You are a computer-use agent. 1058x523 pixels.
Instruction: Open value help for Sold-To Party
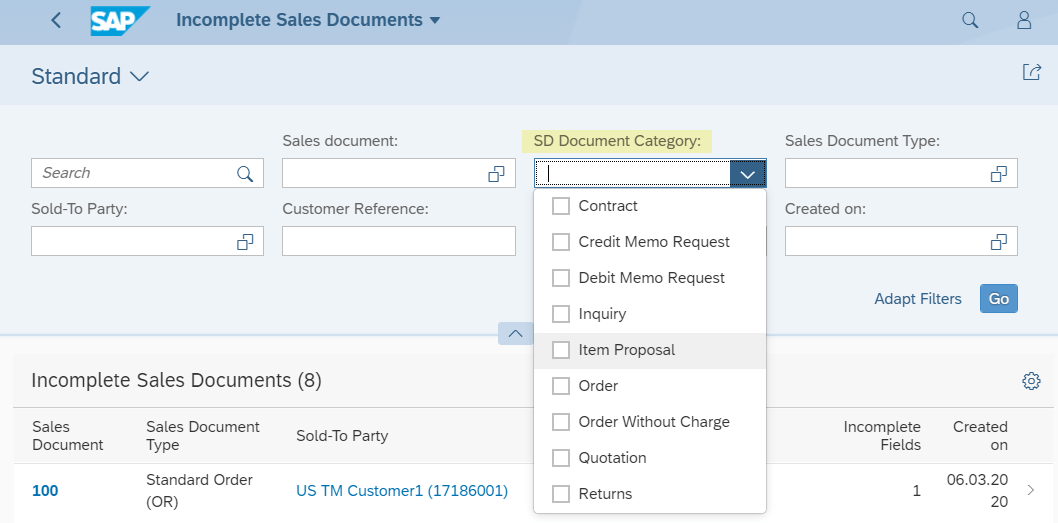(x=245, y=242)
